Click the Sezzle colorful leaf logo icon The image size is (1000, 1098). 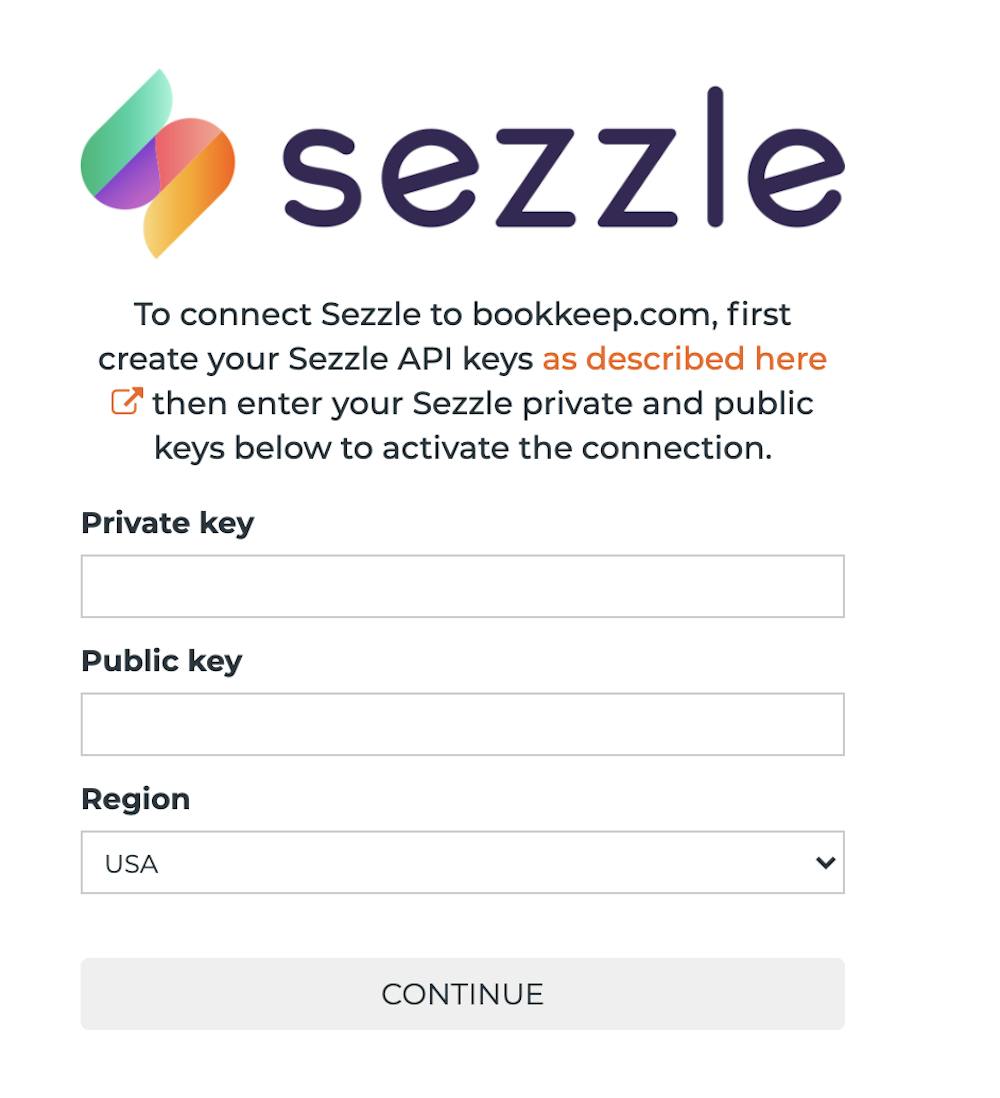coord(157,163)
